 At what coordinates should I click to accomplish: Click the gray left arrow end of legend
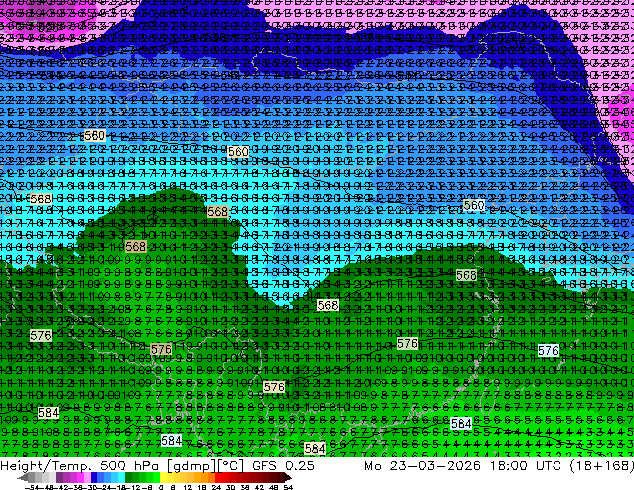(x=23, y=477)
